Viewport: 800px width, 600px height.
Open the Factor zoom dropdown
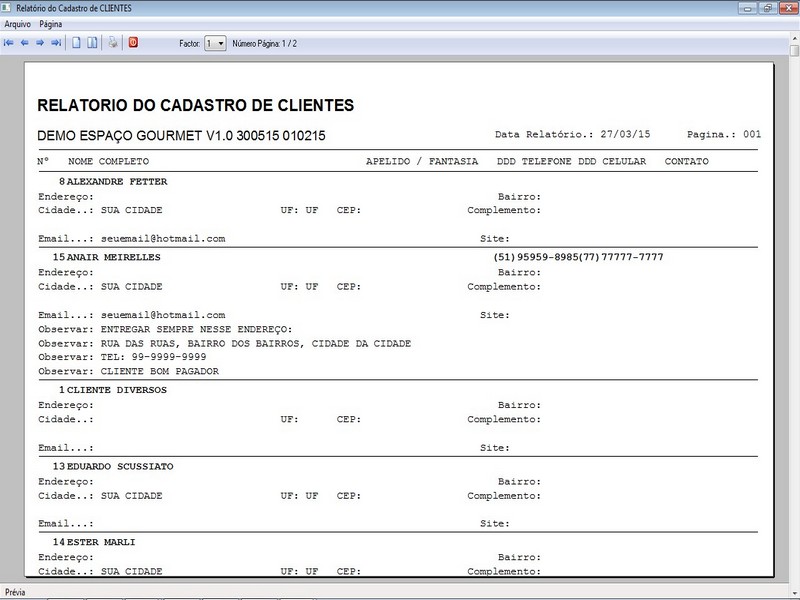[x=215, y=43]
